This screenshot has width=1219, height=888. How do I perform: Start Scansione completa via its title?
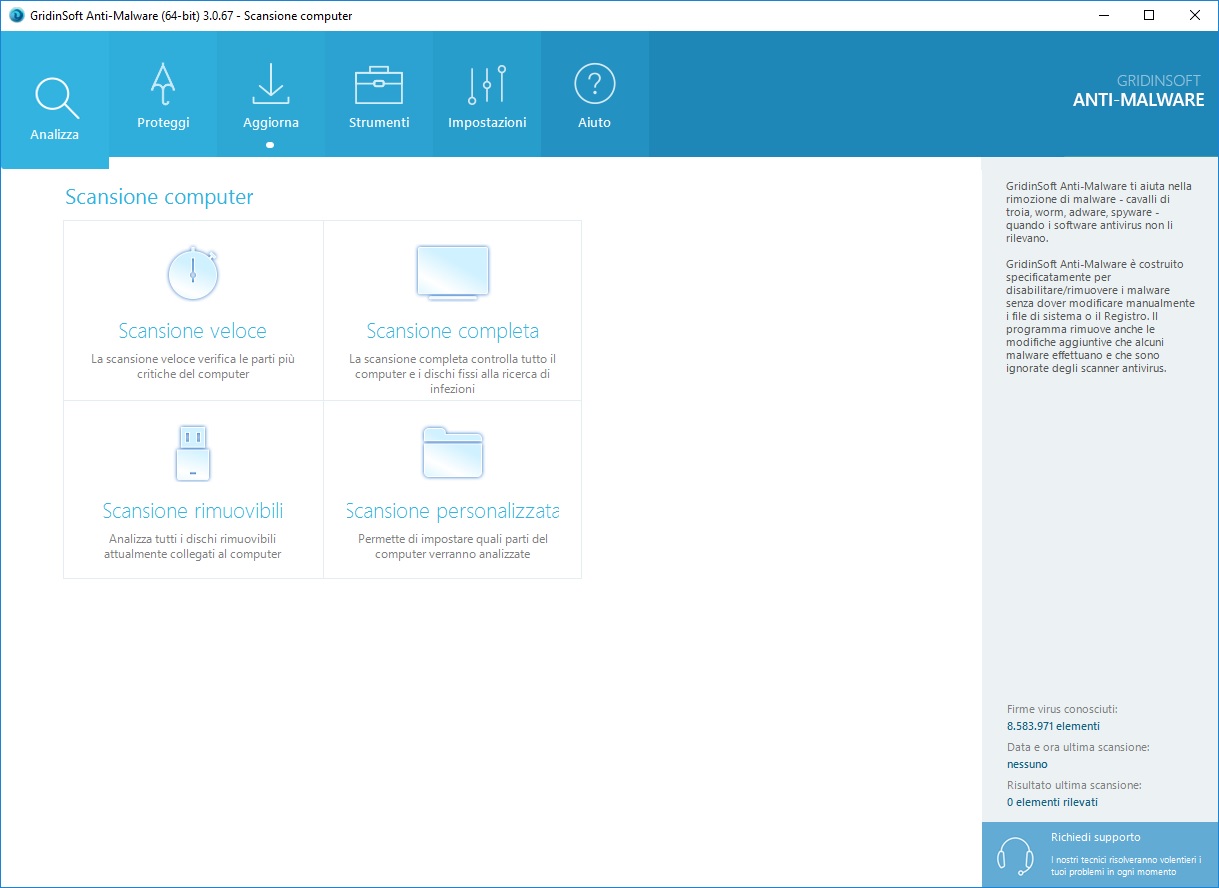point(453,331)
